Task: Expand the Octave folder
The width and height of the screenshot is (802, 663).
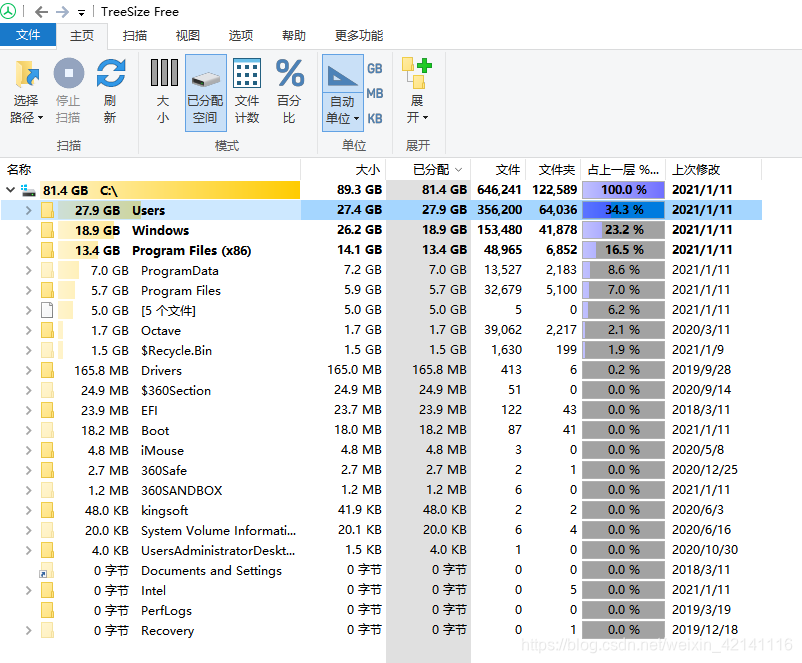Action: click(29, 330)
